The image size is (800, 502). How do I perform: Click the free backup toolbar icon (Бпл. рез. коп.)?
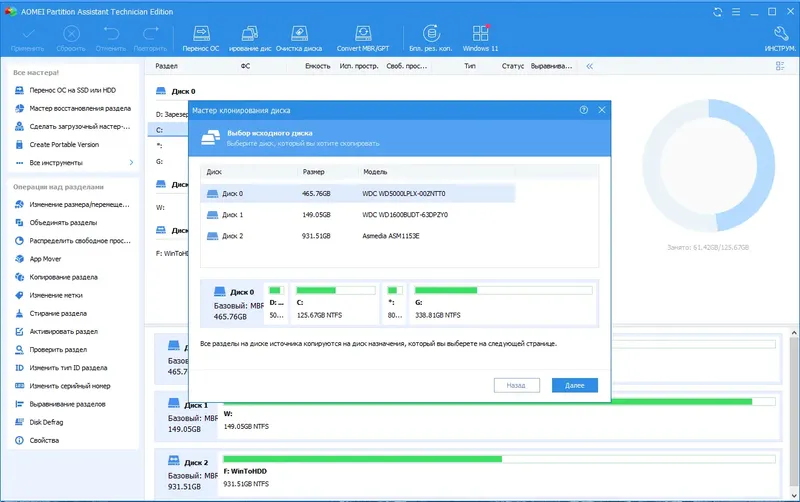pos(431,38)
